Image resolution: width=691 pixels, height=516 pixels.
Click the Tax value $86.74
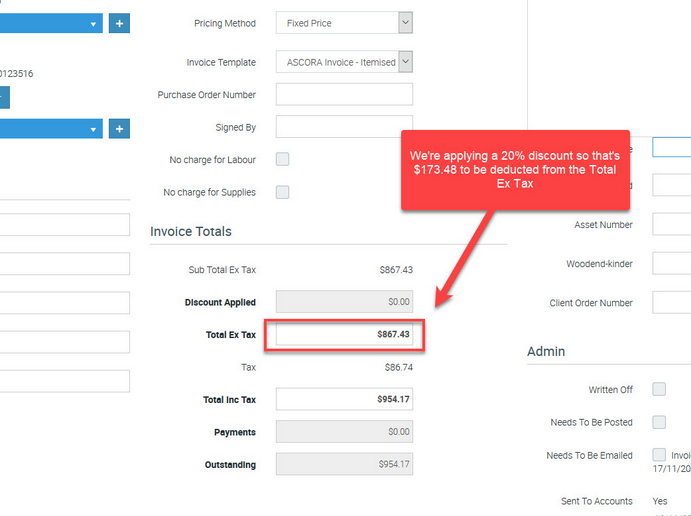tap(399, 367)
